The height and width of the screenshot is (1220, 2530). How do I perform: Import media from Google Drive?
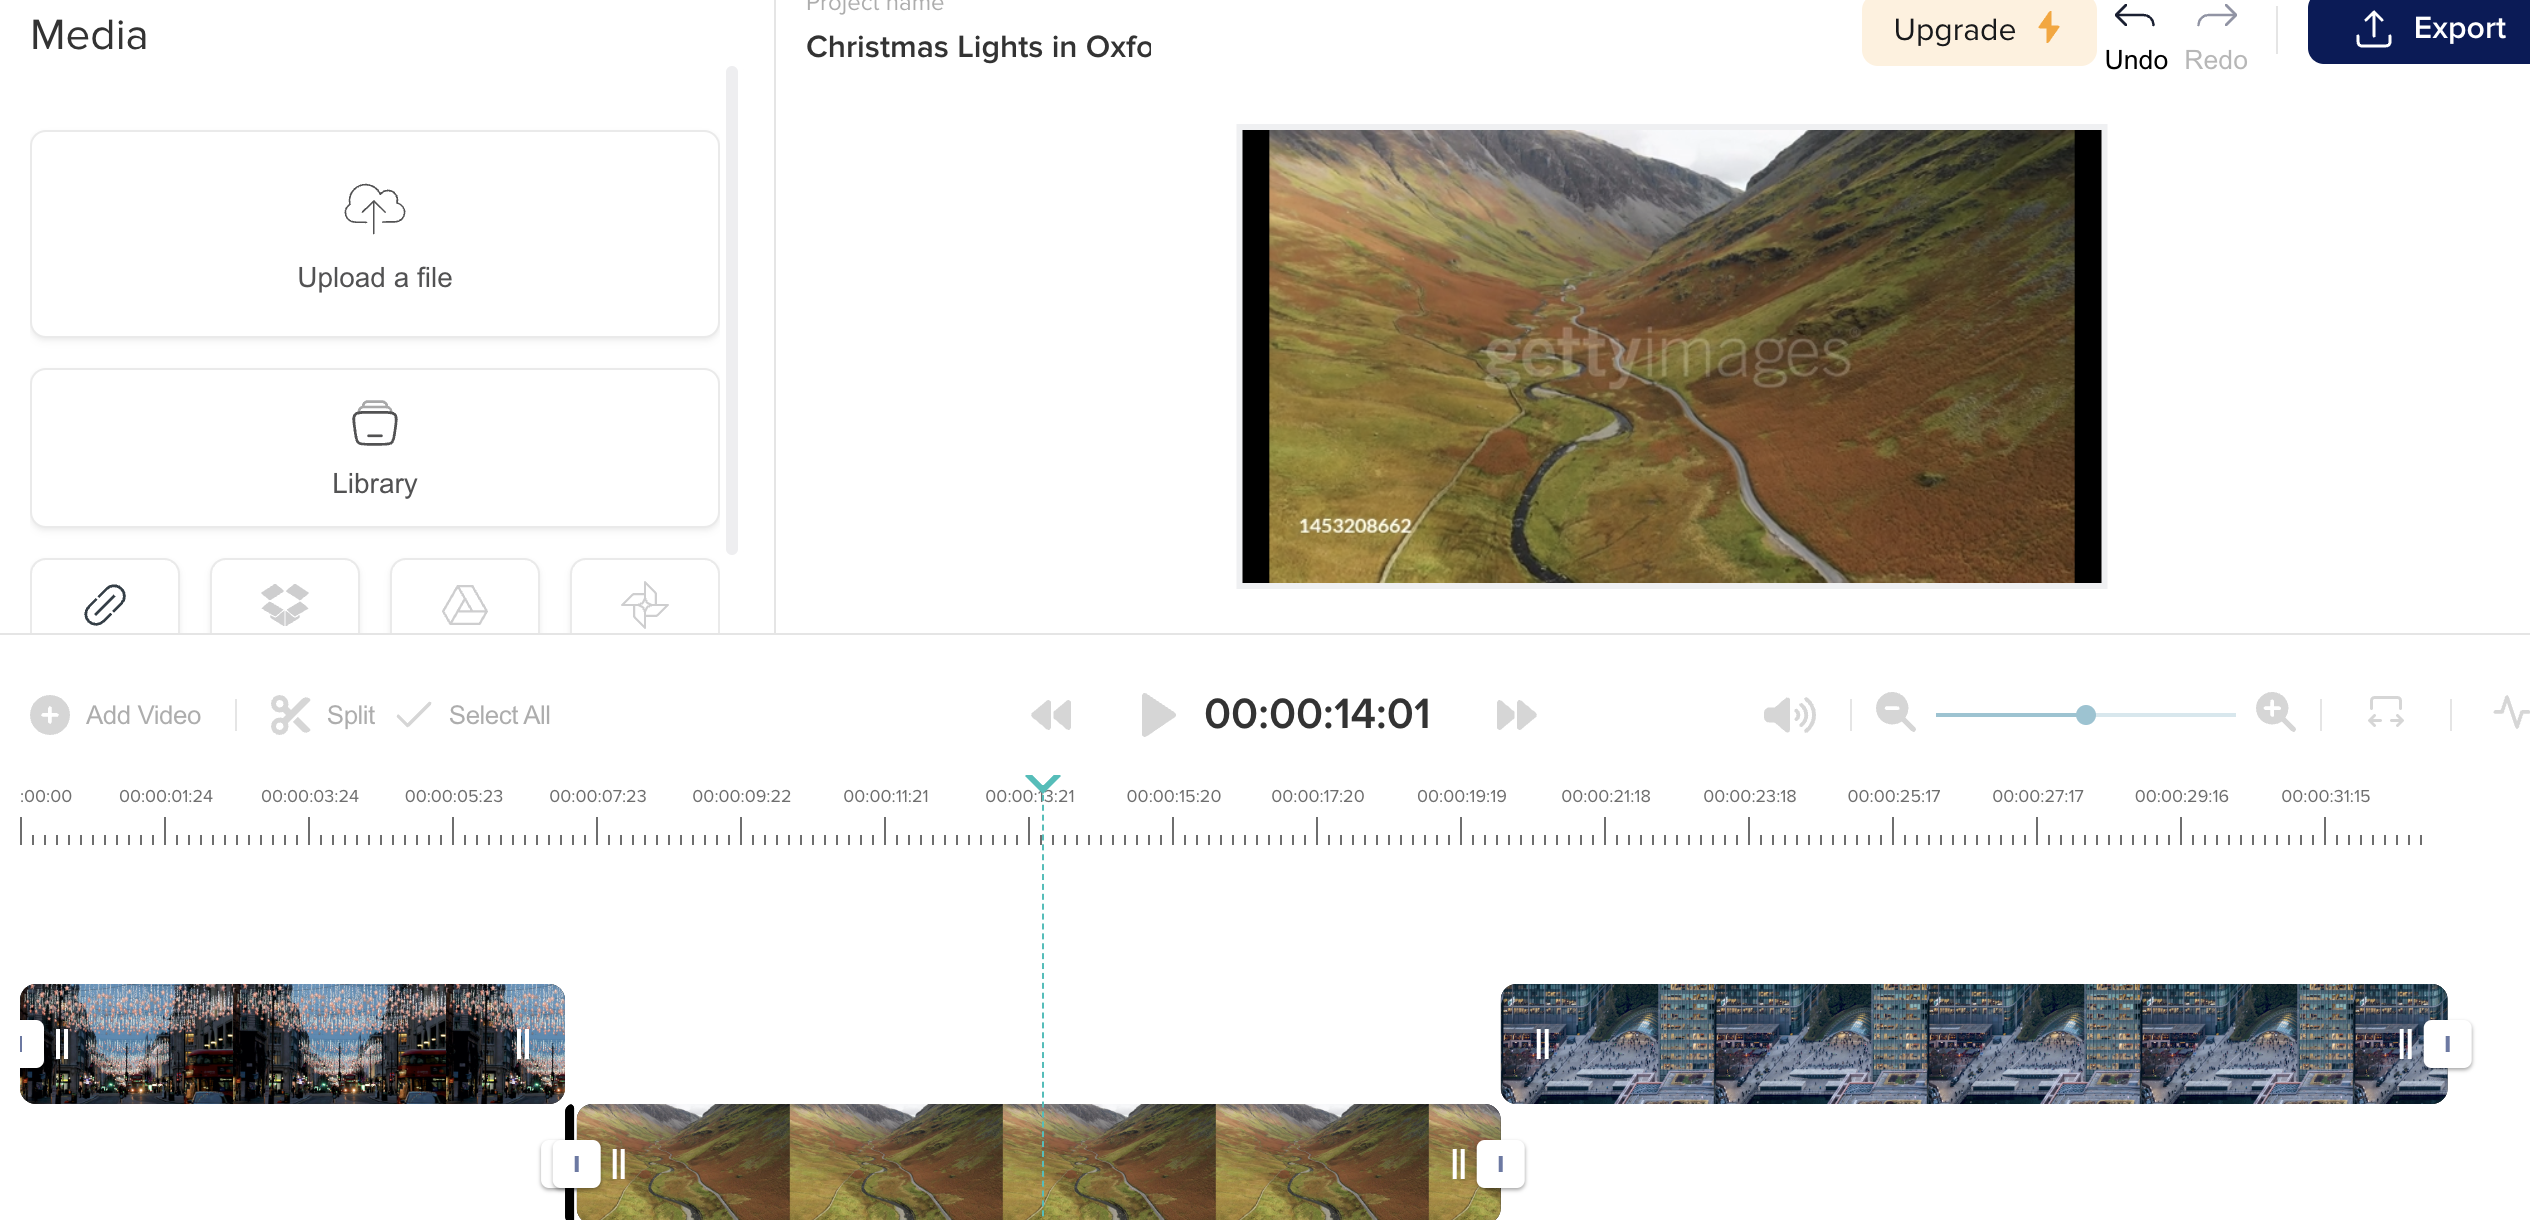pyautogui.click(x=465, y=604)
